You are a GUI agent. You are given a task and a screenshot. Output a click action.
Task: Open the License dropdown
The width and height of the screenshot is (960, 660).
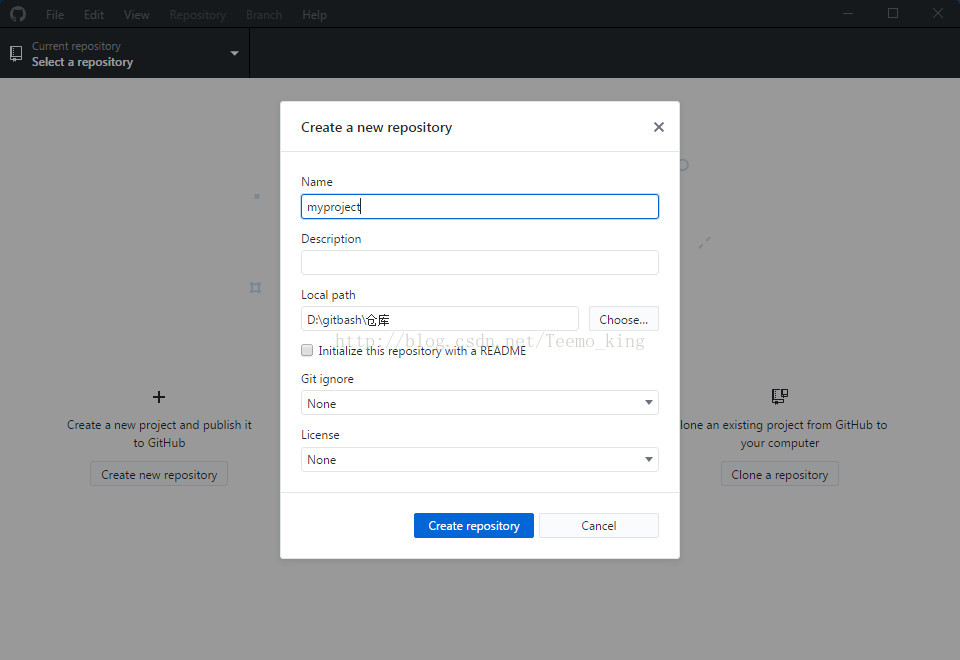coord(479,459)
